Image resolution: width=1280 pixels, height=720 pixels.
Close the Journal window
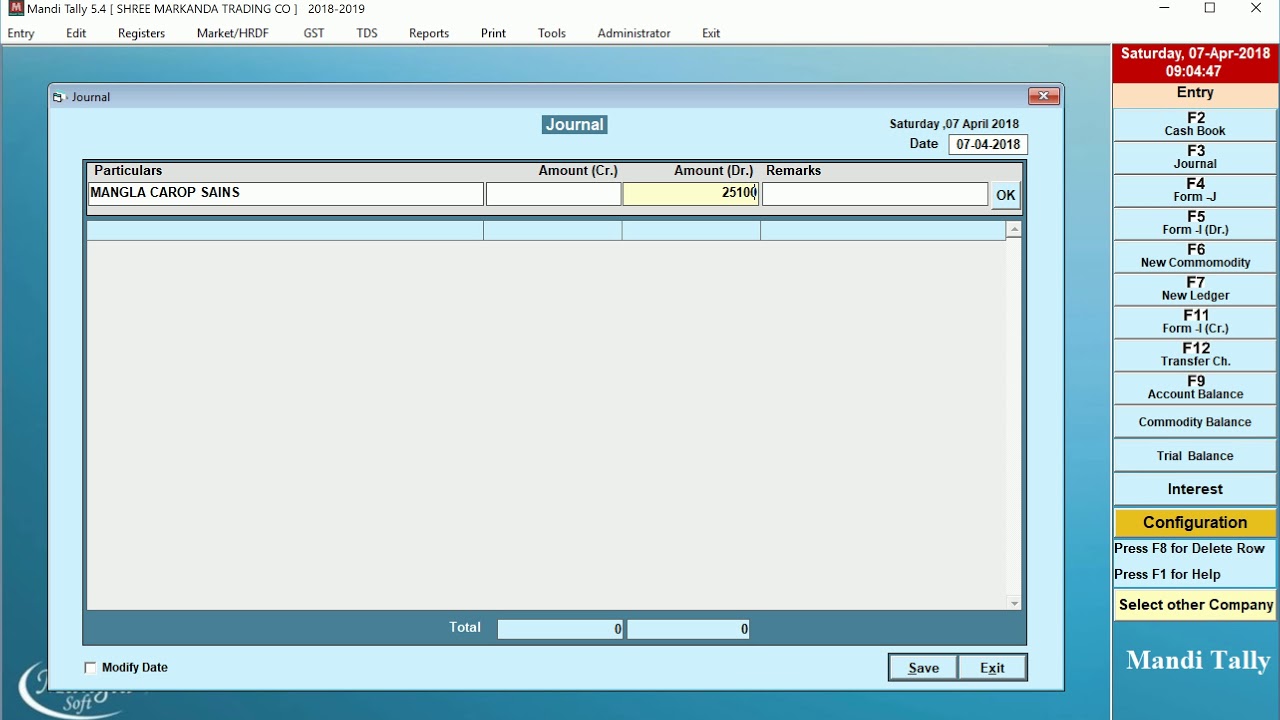(1043, 96)
